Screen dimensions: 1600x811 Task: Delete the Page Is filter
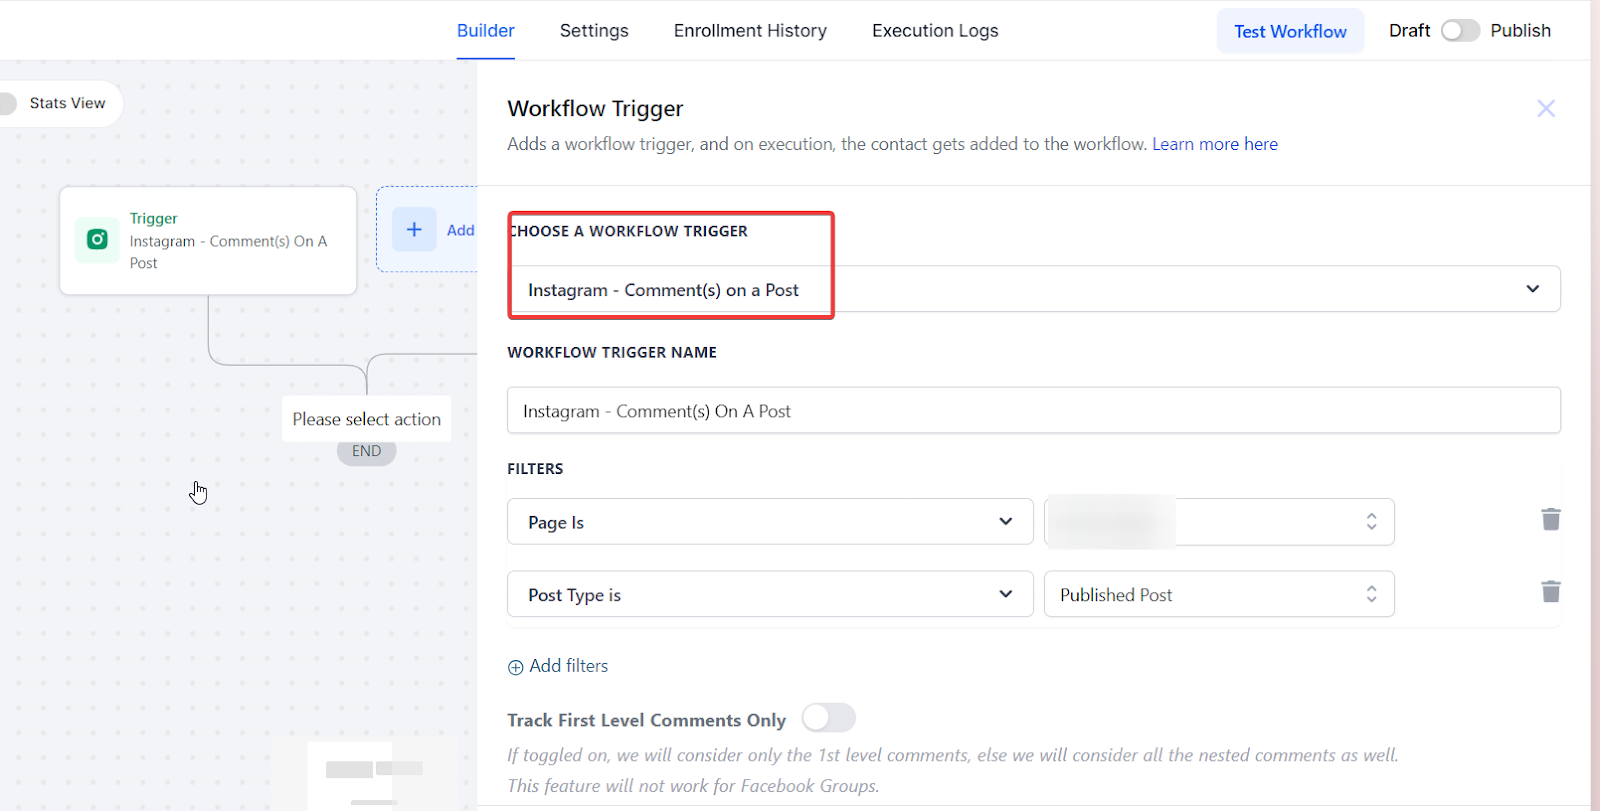coord(1551,519)
